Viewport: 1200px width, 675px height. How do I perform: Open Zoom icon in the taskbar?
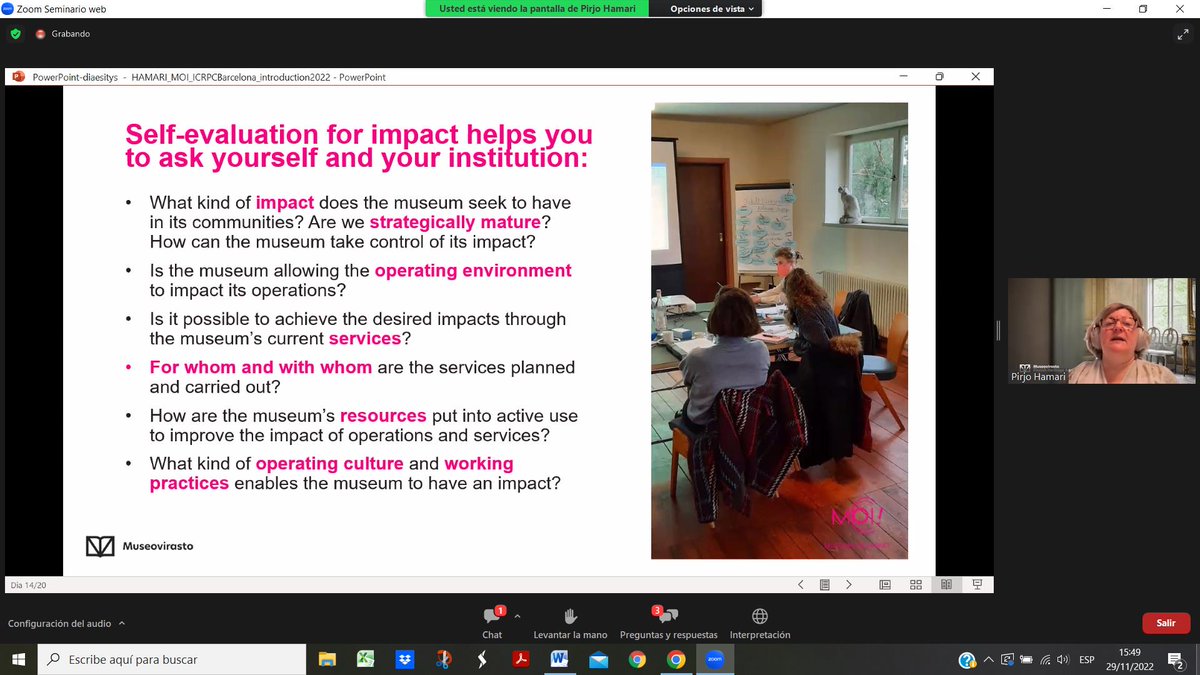pos(714,659)
